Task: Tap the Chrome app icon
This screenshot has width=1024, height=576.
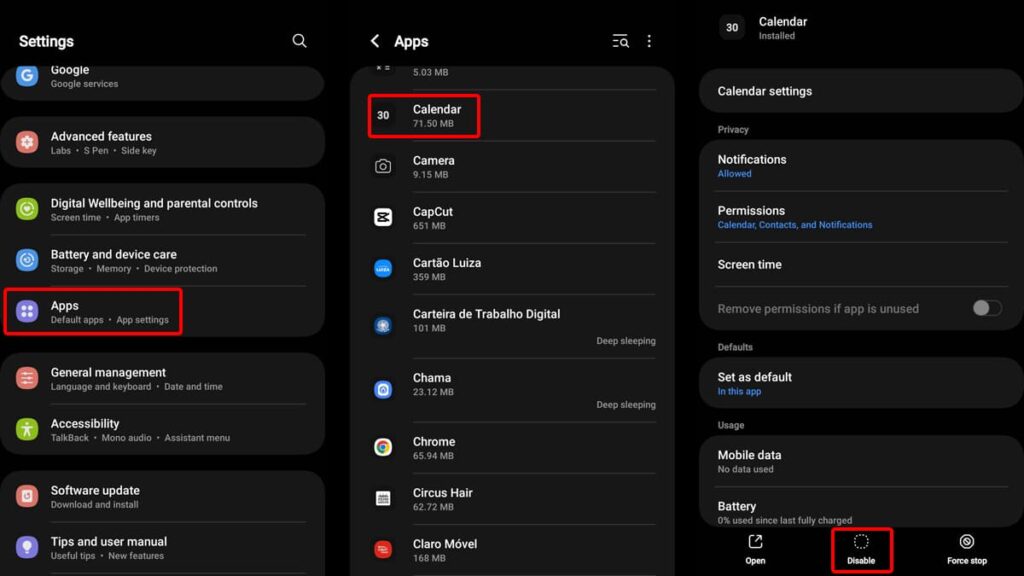Action: [383, 448]
